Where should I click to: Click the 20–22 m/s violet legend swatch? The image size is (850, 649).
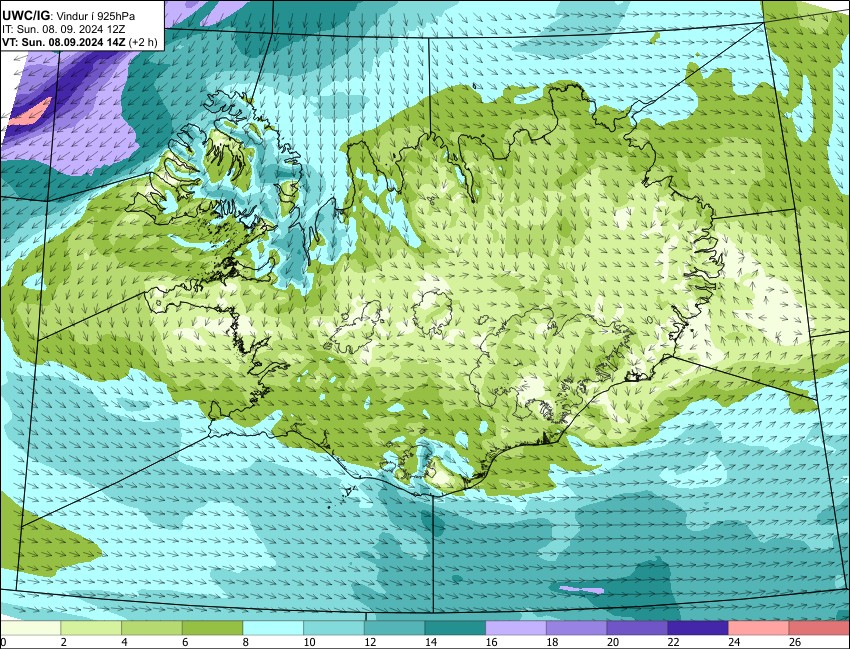(x=638, y=628)
